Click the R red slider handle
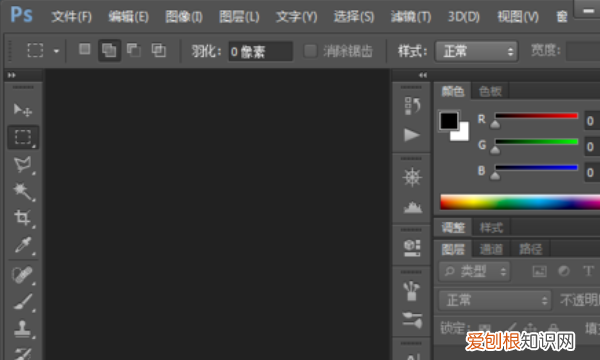 point(495,124)
